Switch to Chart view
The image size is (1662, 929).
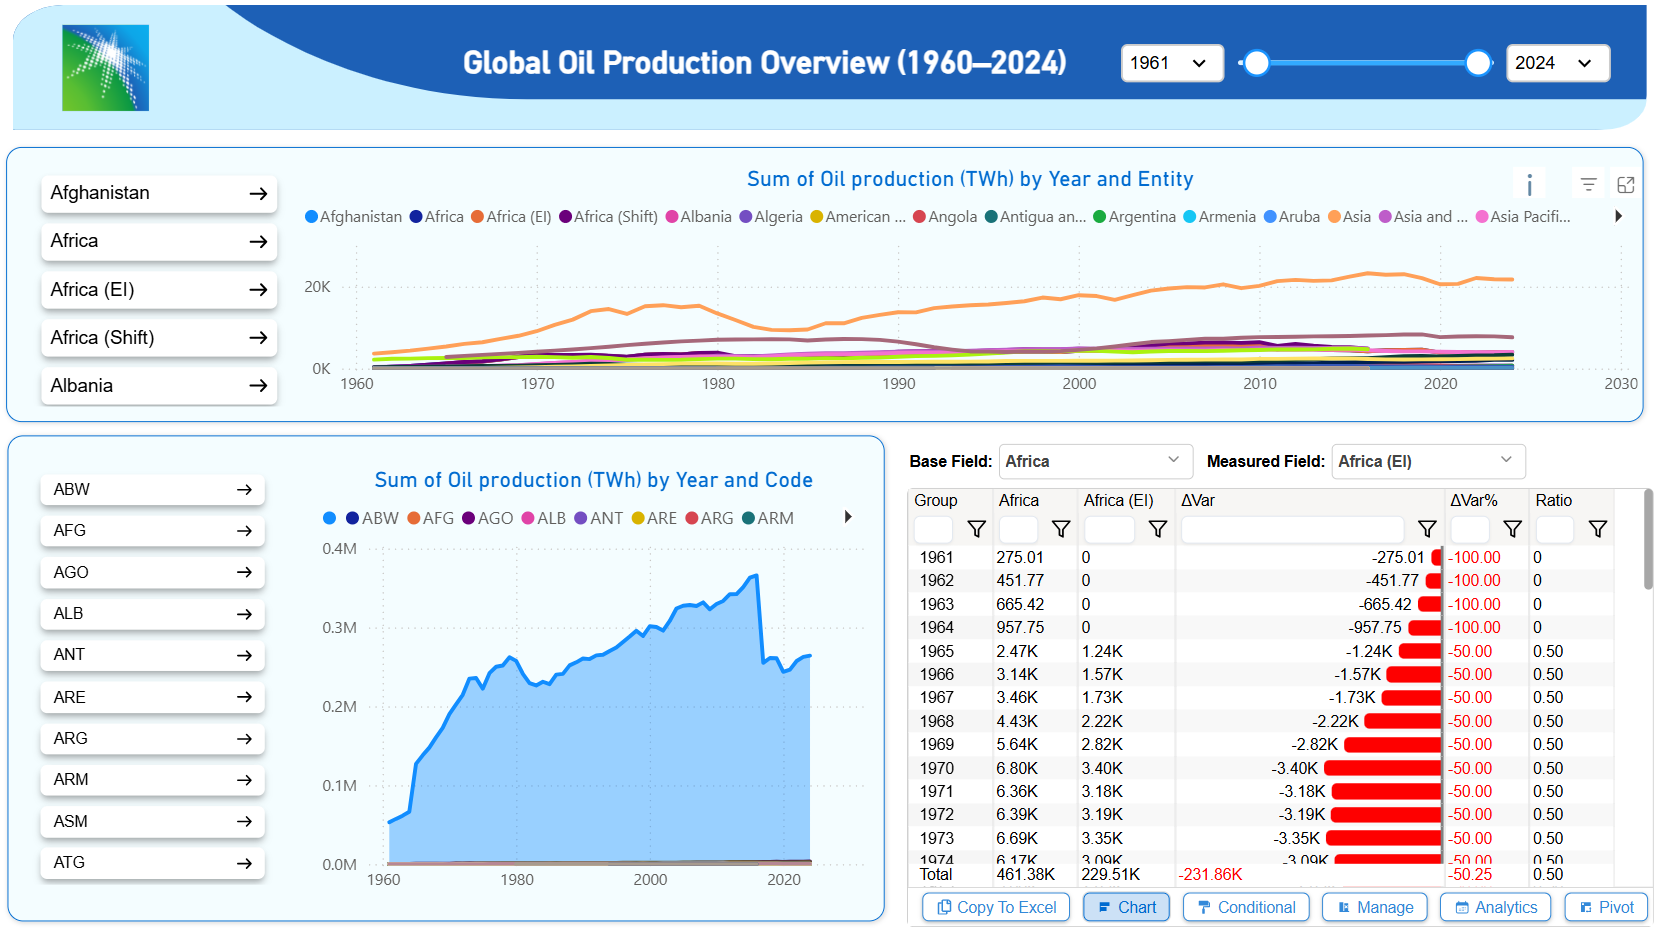coord(1126,907)
